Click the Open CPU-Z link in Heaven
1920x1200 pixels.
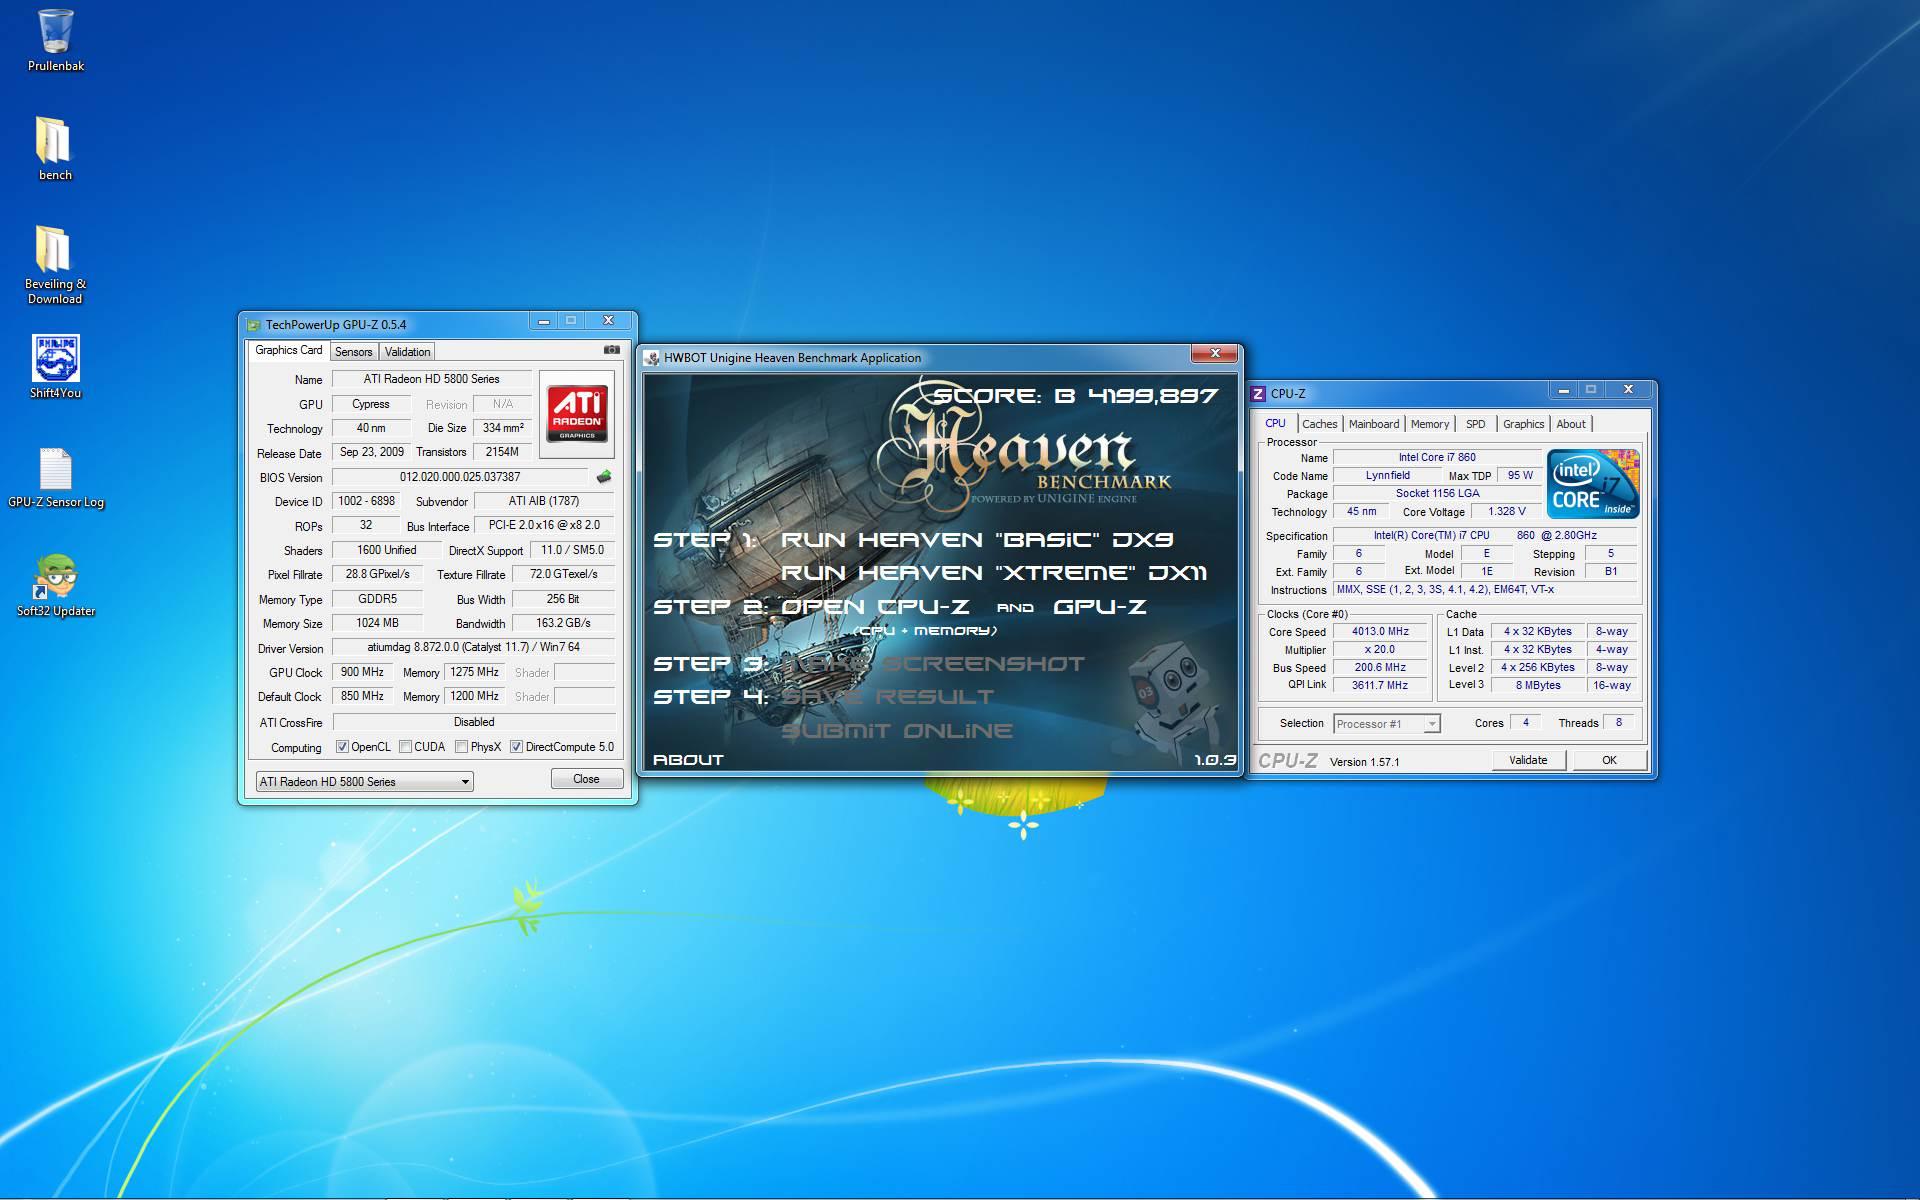tap(875, 607)
